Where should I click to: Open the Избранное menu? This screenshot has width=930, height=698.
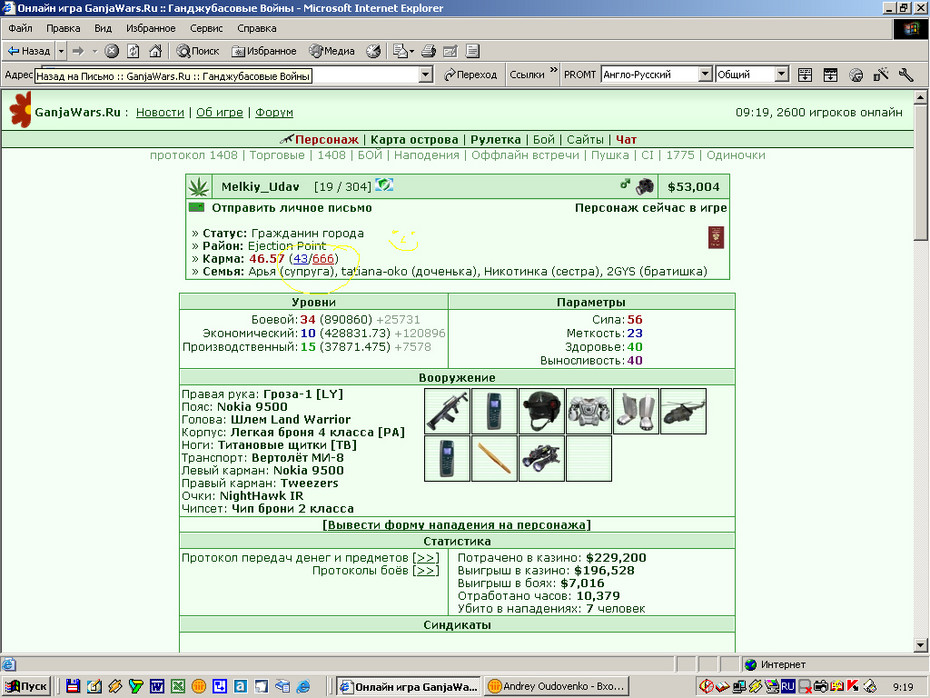click(x=151, y=28)
